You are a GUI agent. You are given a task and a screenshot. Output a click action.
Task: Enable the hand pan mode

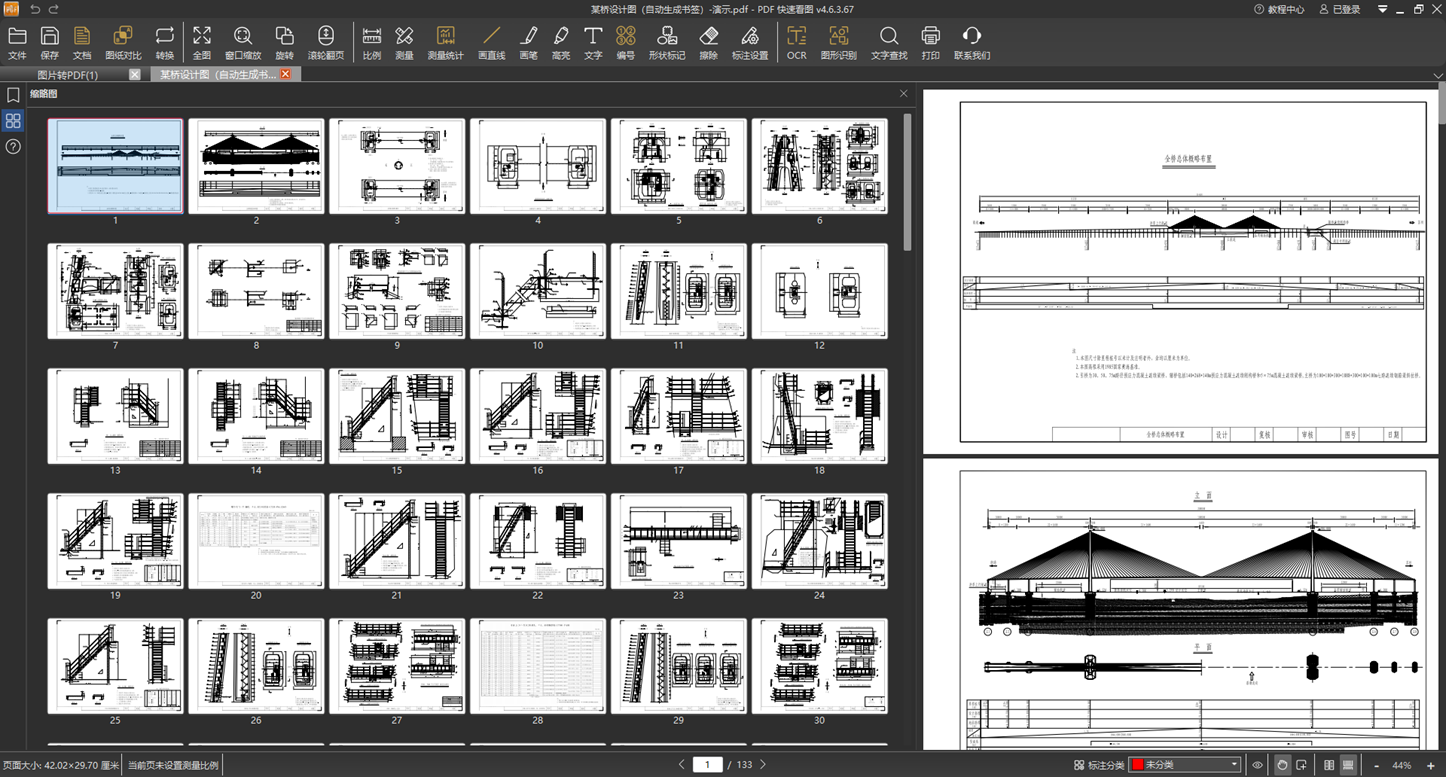[x=1282, y=765]
